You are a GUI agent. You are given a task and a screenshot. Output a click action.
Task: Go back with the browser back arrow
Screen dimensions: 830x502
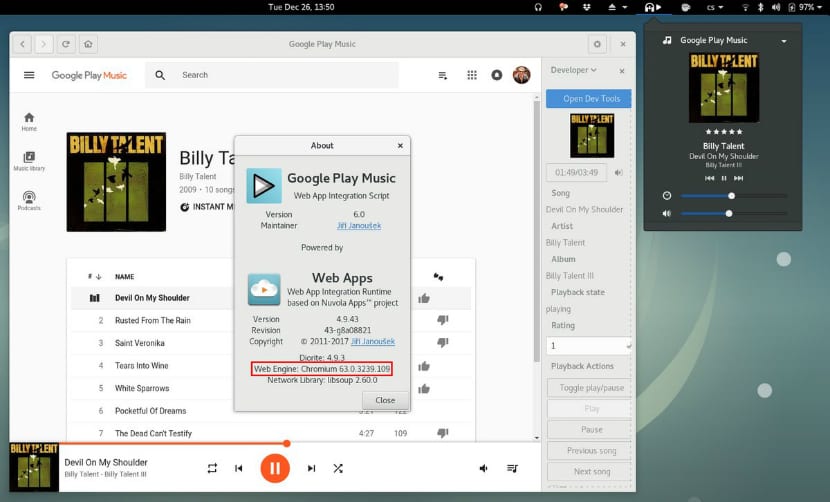coord(22,44)
